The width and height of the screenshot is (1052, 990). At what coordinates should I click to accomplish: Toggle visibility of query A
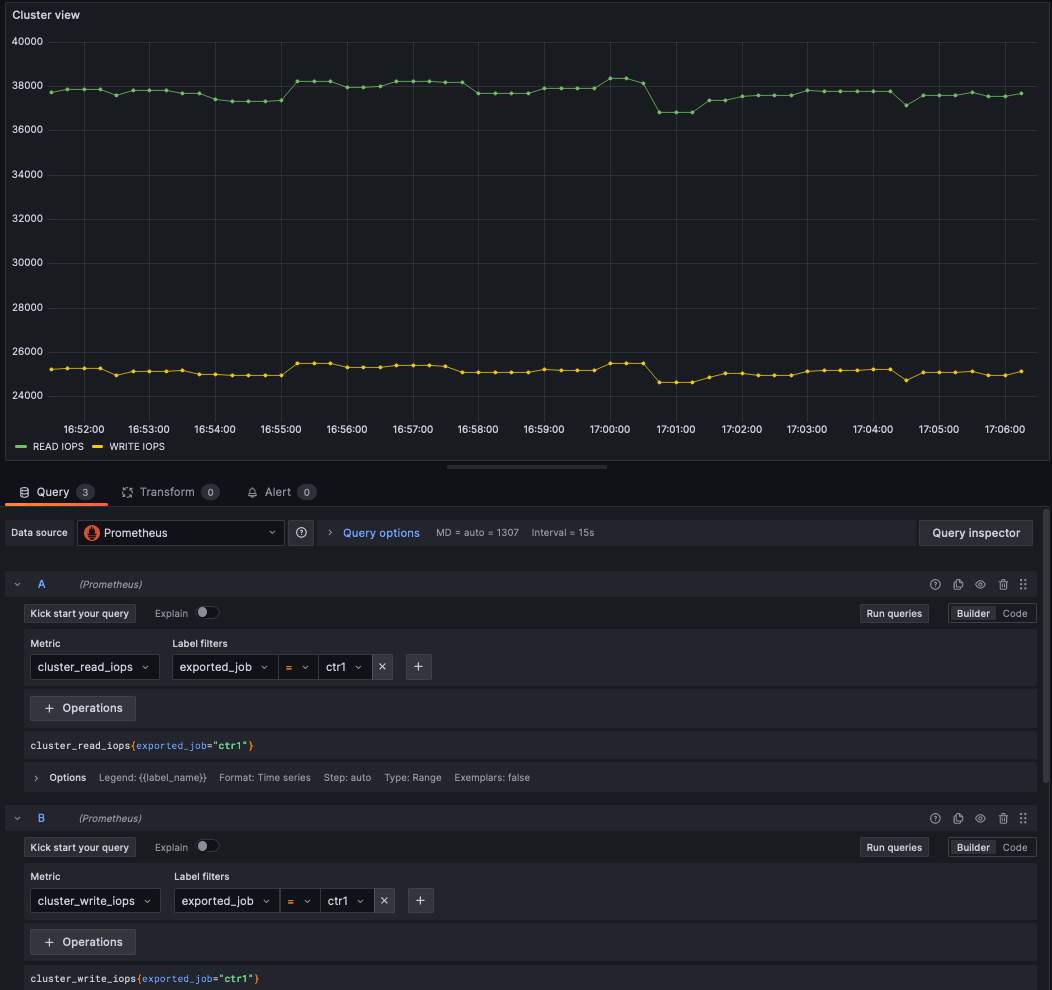point(980,584)
